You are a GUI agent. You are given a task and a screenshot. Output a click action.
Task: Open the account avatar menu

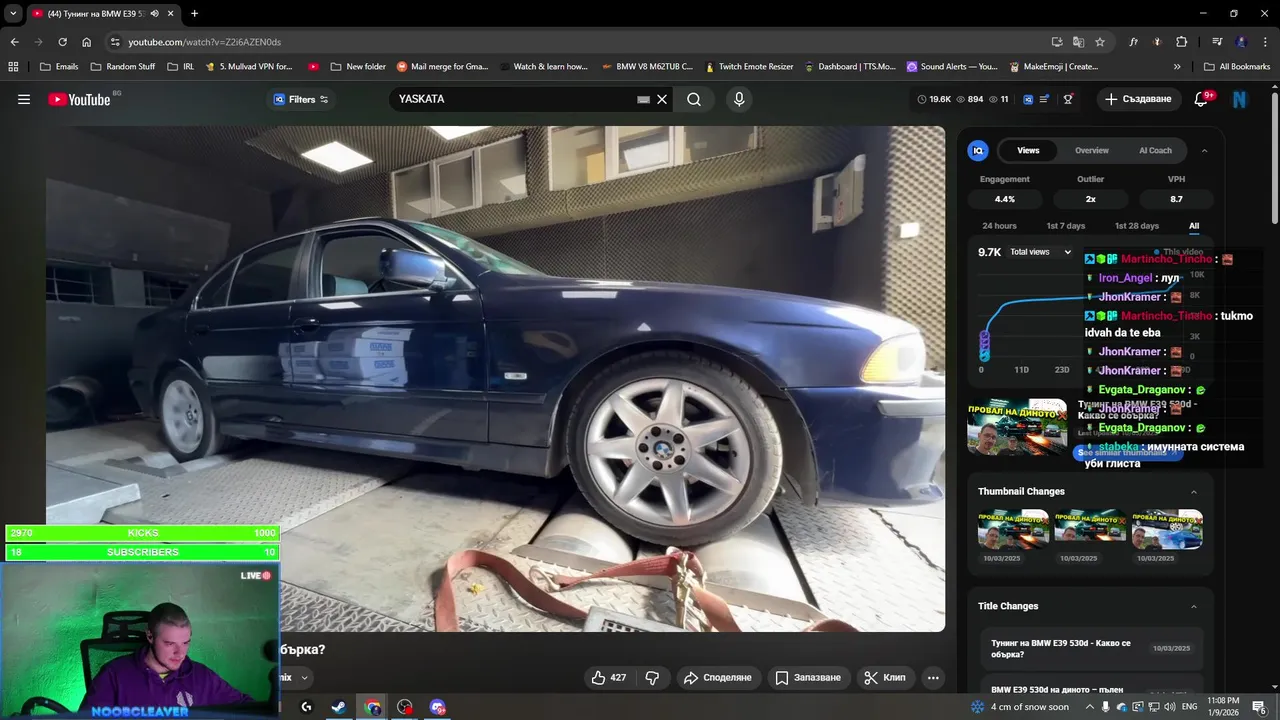click(x=1240, y=99)
